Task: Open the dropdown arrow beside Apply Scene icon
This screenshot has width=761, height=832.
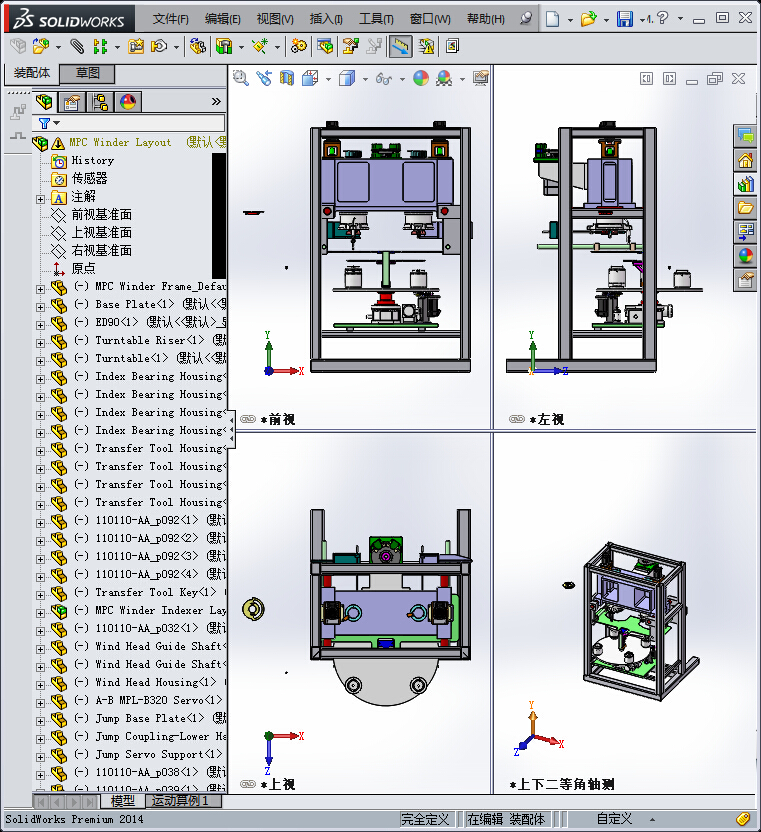Action: pos(462,80)
